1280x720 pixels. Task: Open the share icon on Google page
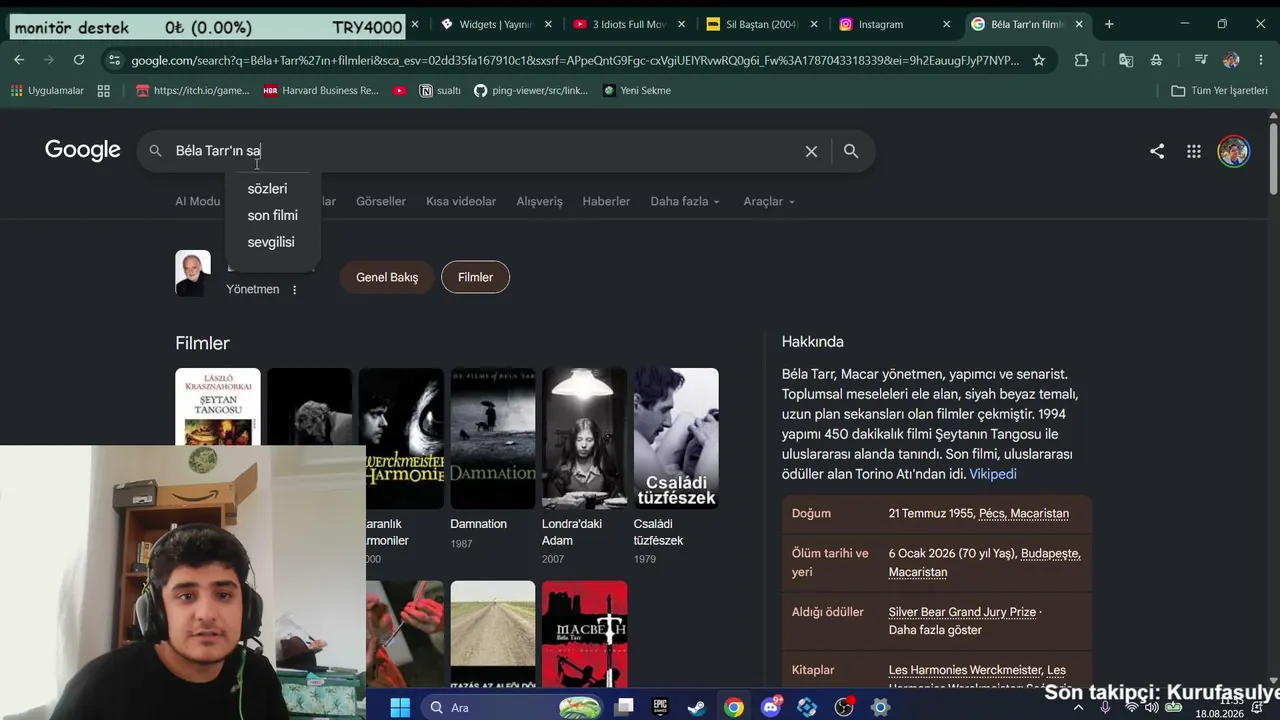[x=1157, y=151]
